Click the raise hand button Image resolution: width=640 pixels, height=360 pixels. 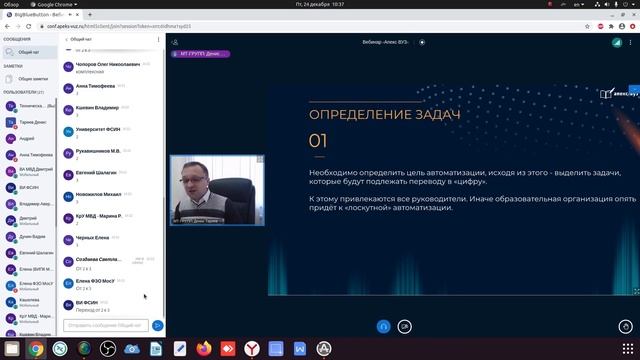(x=625, y=327)
